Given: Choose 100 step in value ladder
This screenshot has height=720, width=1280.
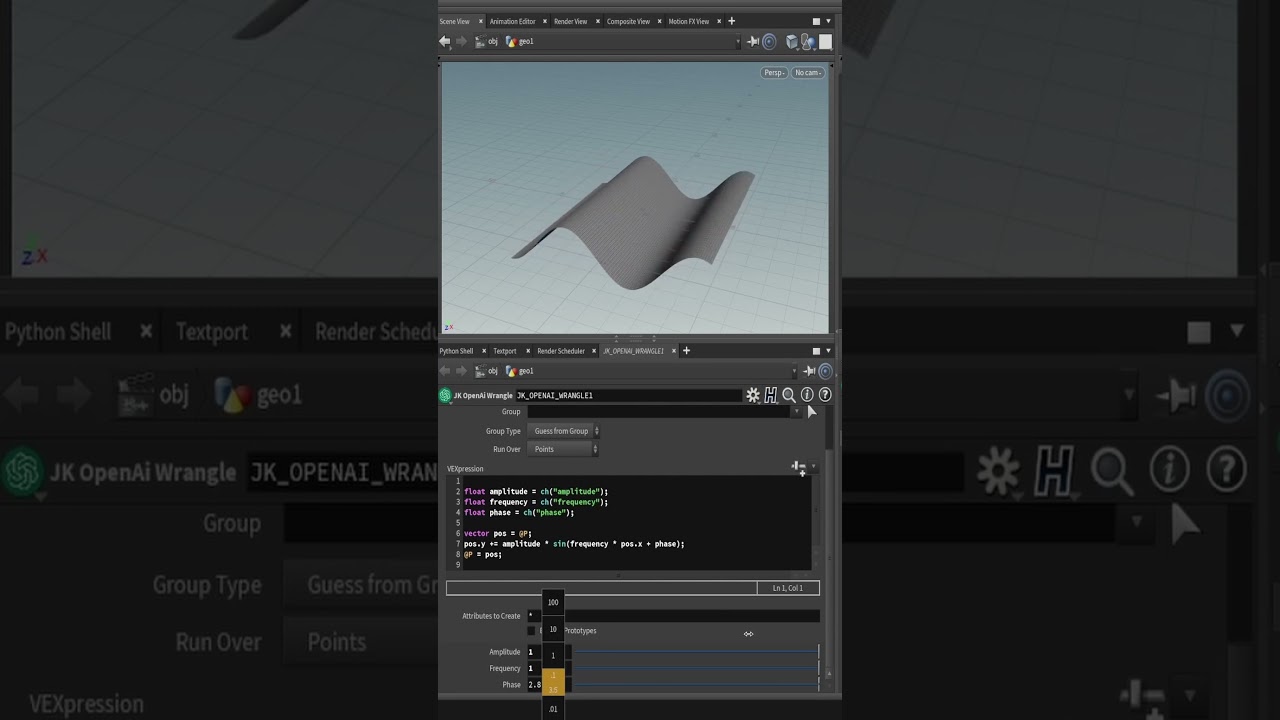Looking at the screenshot, I should pyautogui.click(x=553, y=602).
